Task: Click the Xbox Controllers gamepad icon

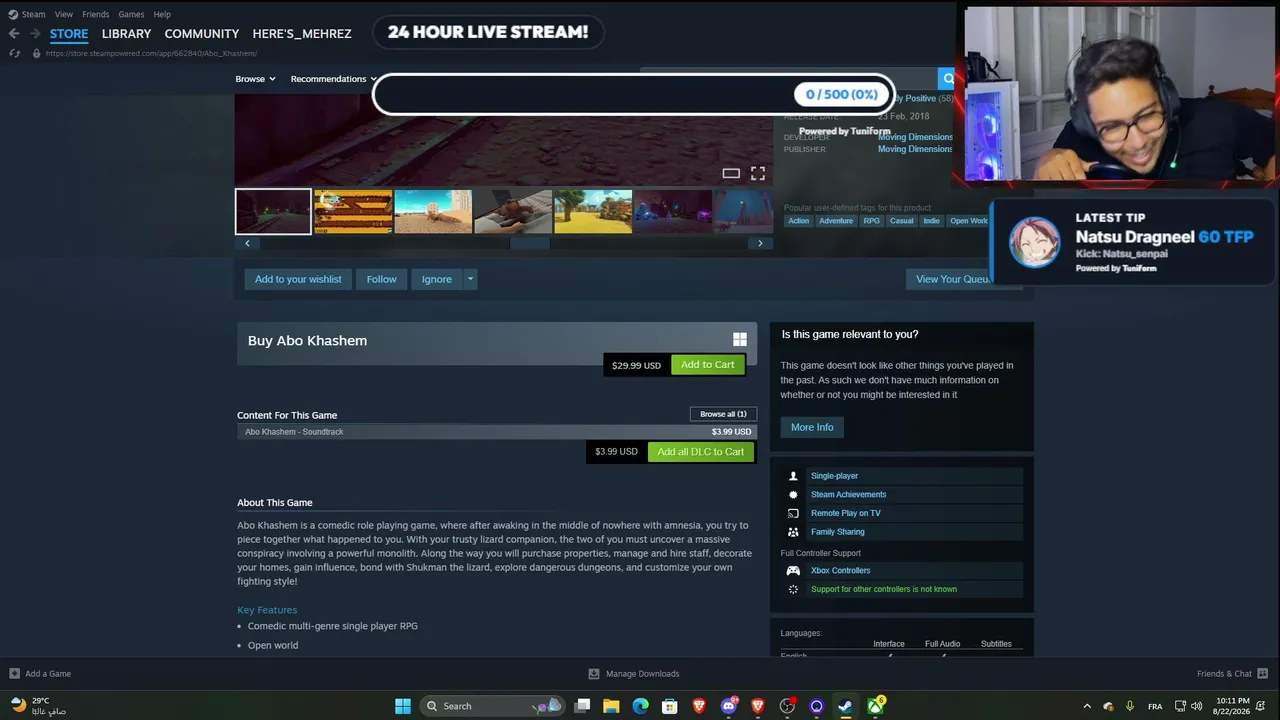Action: point(793,571)
